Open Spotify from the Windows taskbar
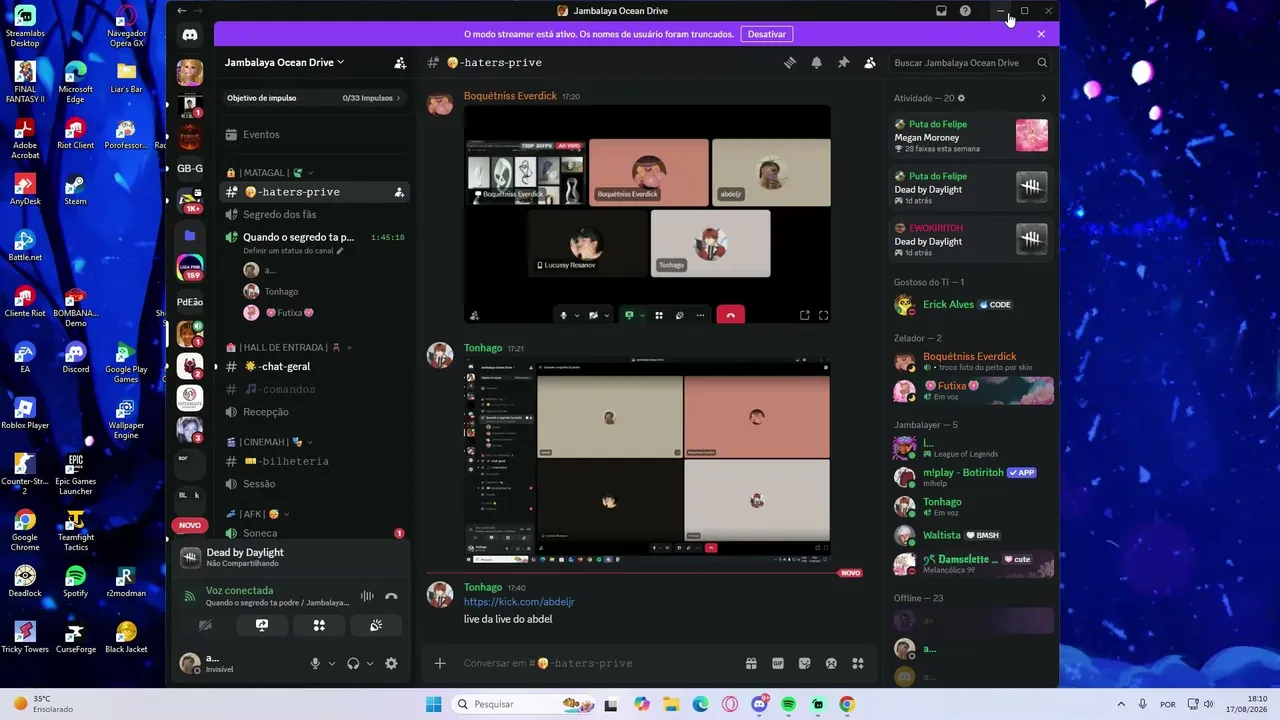The width and height of the screenshot is (1280, 720). 789,704
